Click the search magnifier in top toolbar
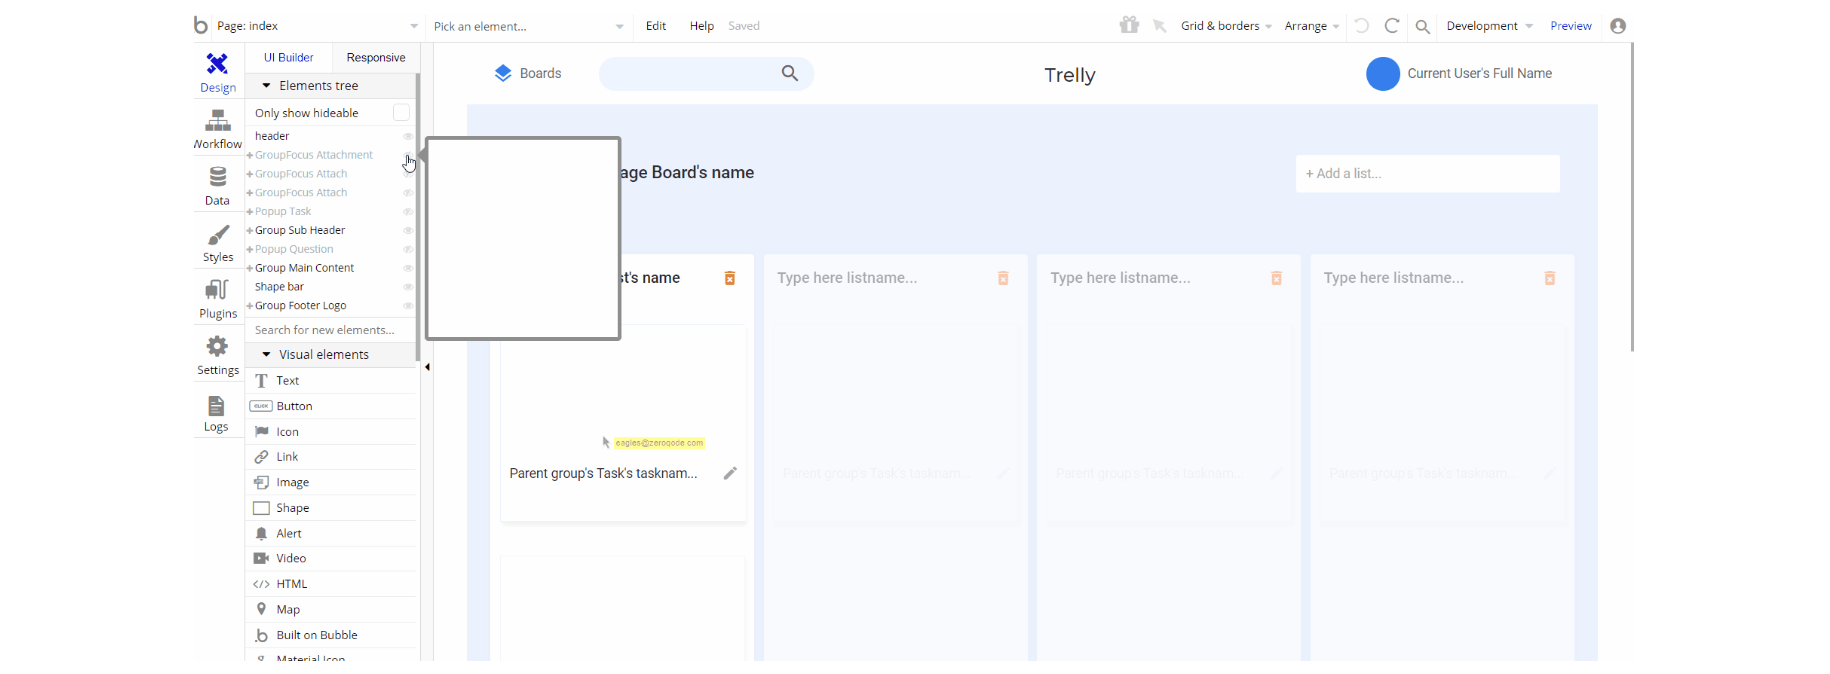Screen dimensions: 1830x674 click(x=1422, y=27)
